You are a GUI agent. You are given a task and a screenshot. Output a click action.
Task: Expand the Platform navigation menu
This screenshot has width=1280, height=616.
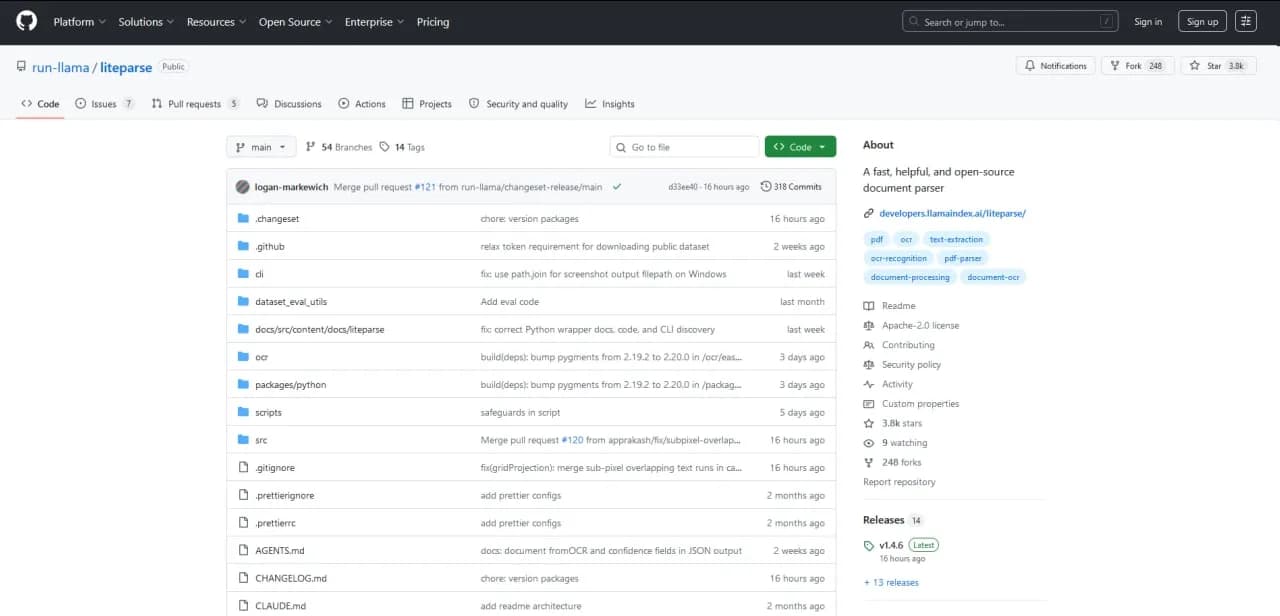[x=79, y=22]
